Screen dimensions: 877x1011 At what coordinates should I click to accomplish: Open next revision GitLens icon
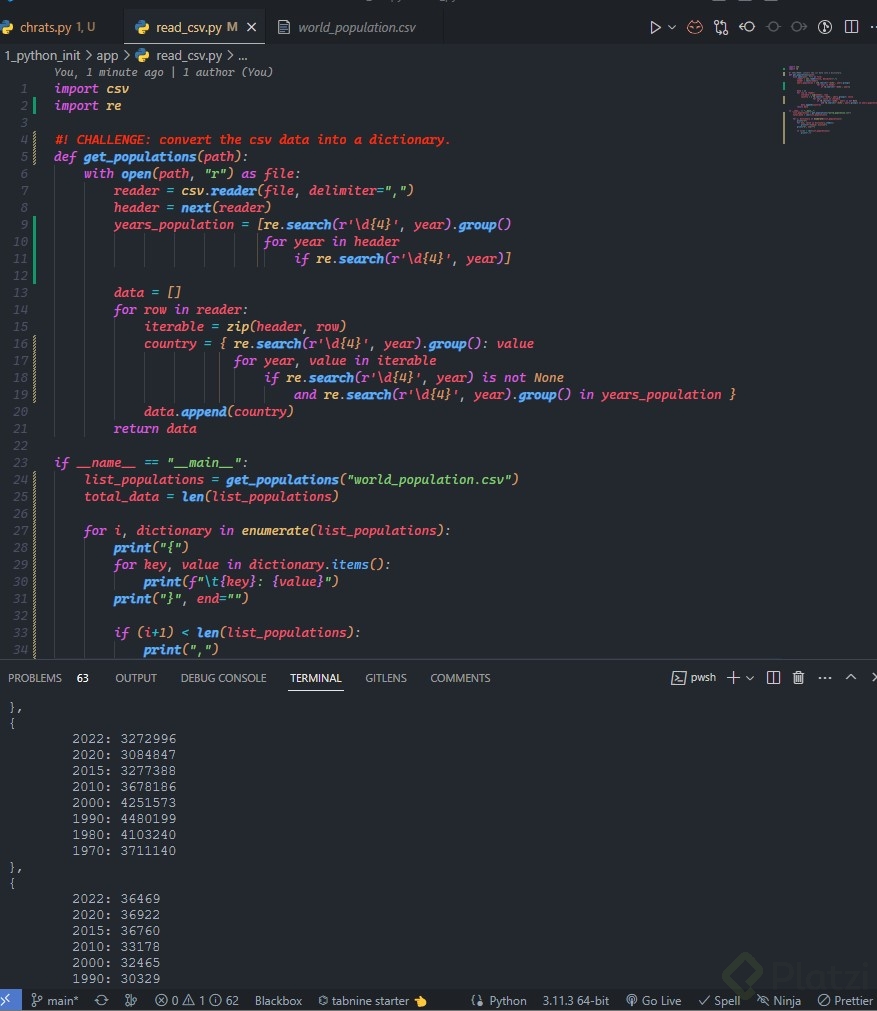(x=799, y=27)
